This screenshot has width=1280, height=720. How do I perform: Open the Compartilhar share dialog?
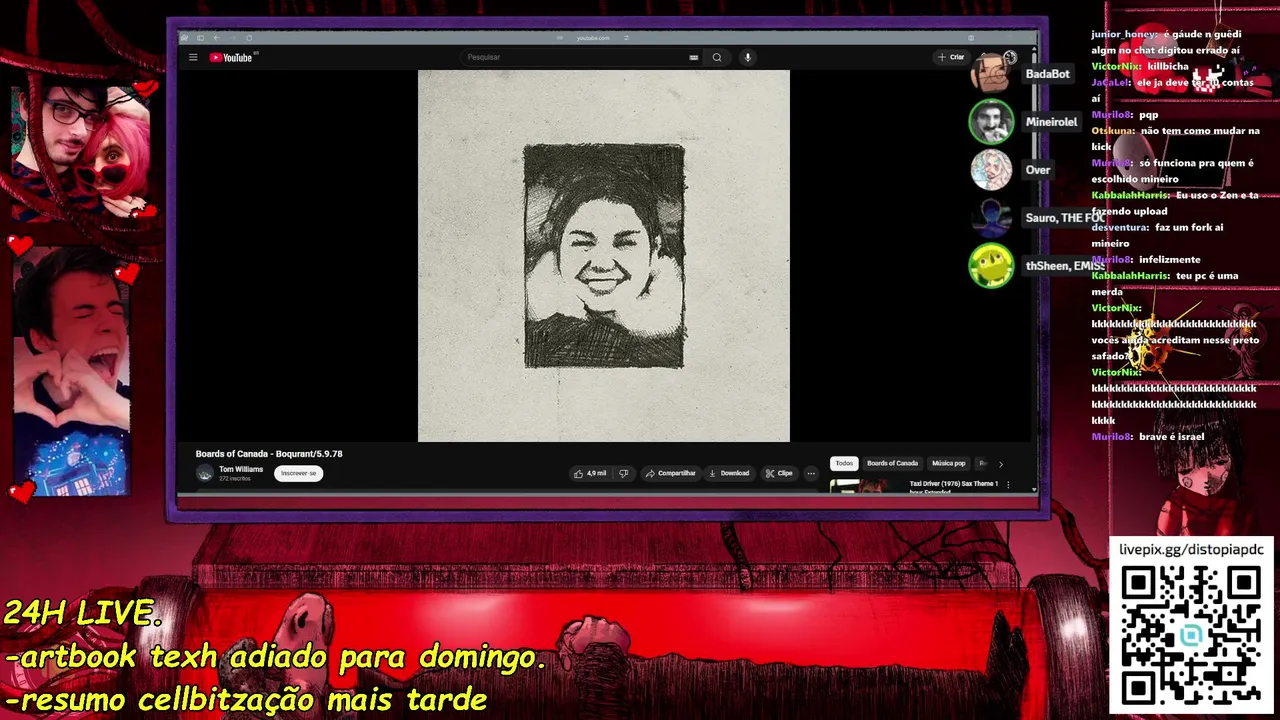click(x=670, y=473)
